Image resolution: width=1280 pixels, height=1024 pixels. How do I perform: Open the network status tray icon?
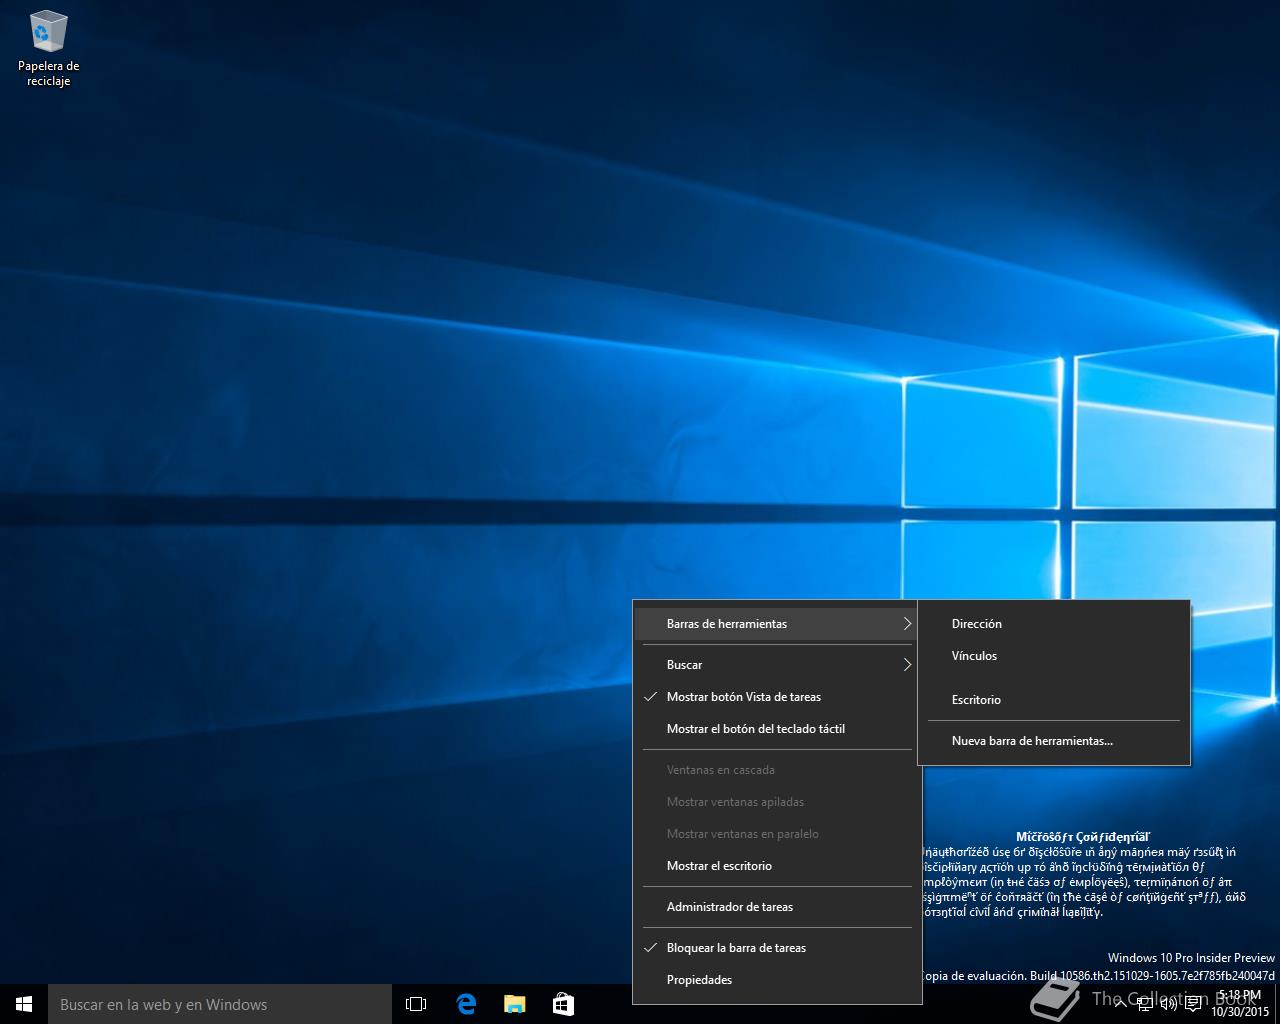pyautogui.click(x=1145, y=1005)
